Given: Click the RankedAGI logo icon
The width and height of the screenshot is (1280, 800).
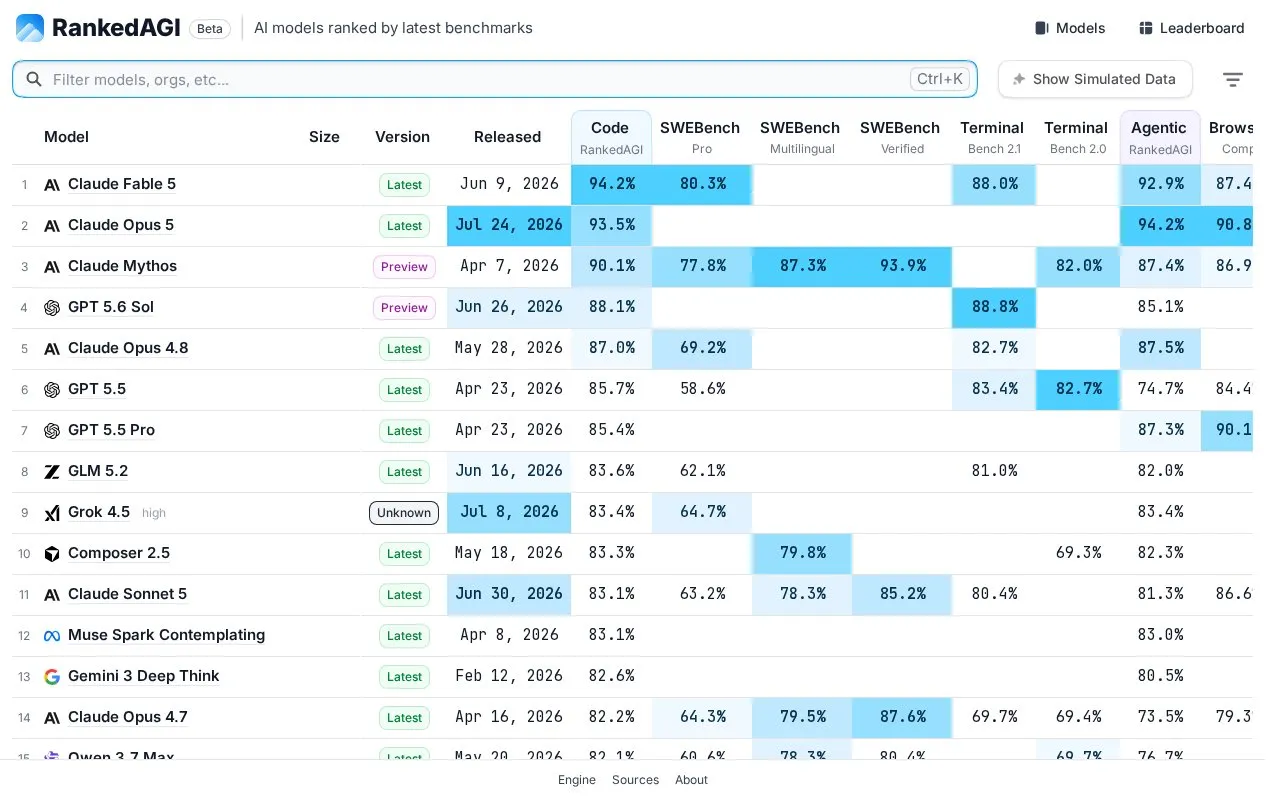Looking at the screenshot, I should tap(30, 28).
